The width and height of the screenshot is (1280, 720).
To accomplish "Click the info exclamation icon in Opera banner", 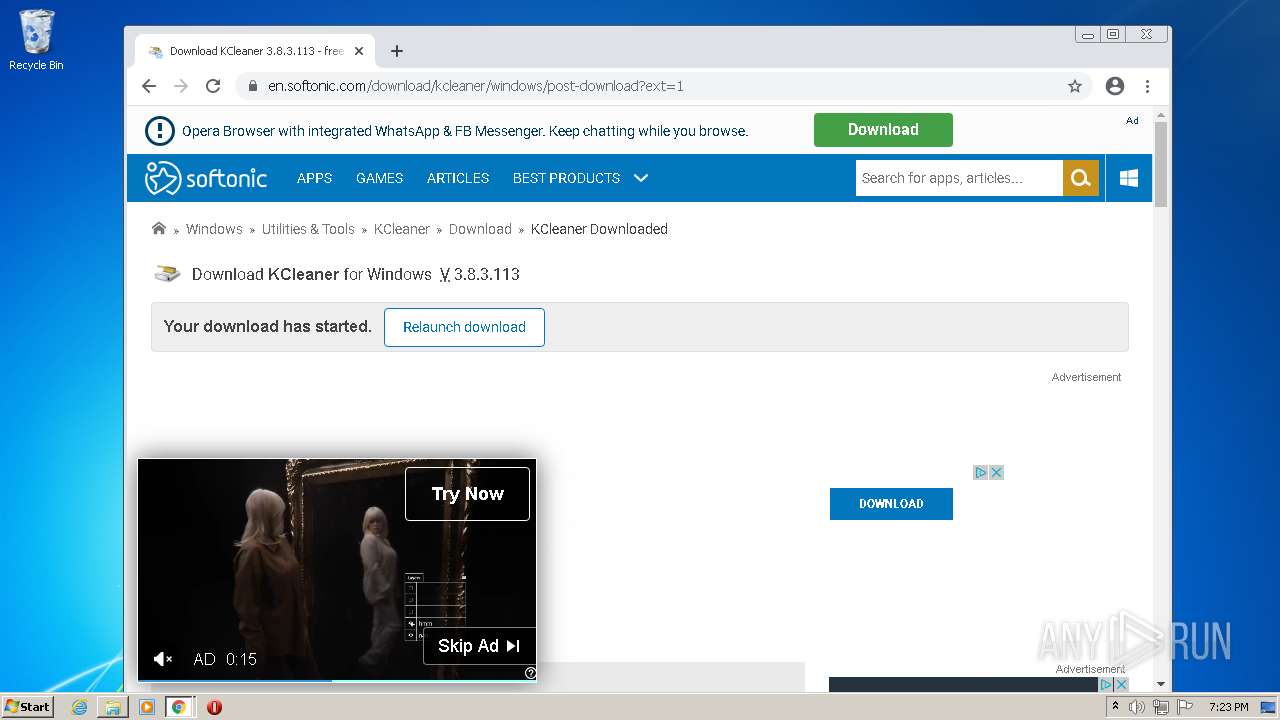I will coord(160,131).
